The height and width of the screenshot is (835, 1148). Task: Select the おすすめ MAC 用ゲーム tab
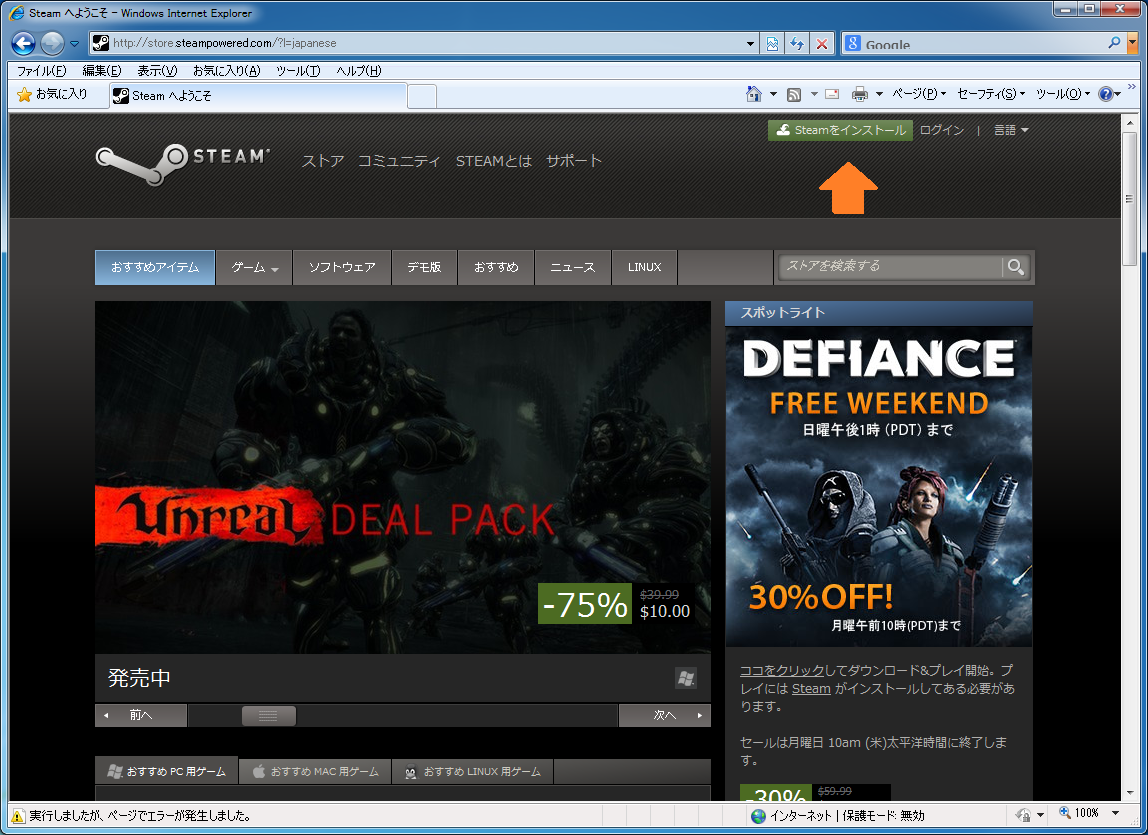click(x=316, y=771)
